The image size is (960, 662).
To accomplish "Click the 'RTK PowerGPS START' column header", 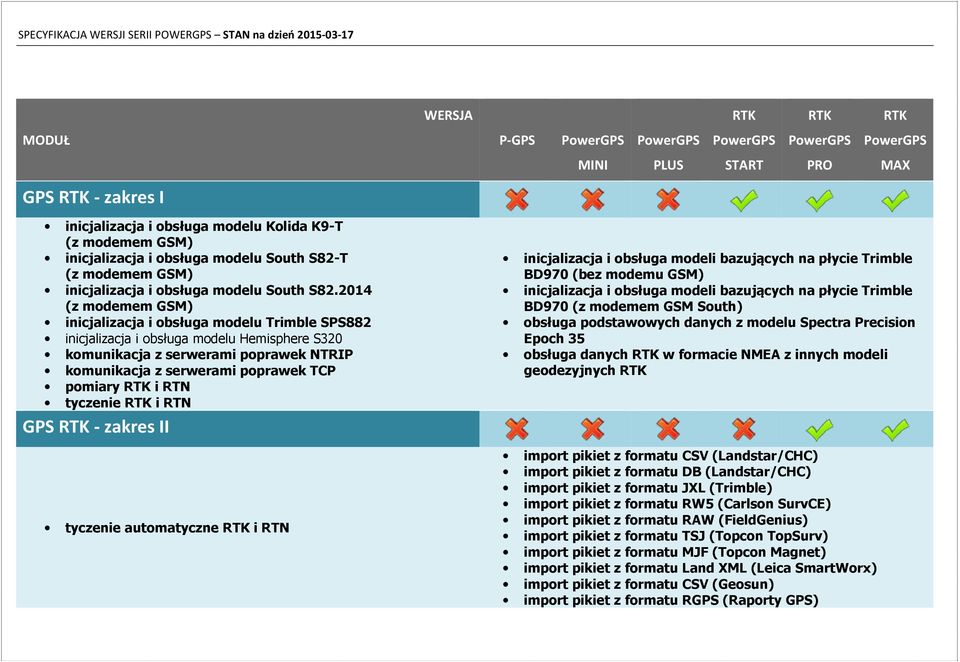I will [744, 140].
